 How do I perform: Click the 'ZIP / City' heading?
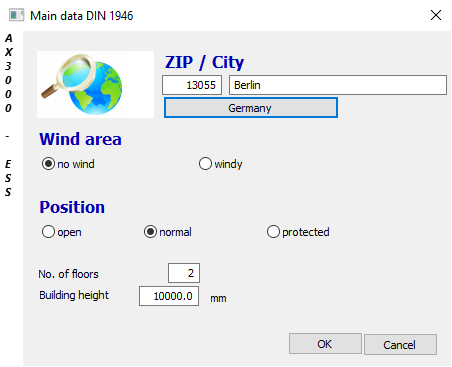point(204,62)
